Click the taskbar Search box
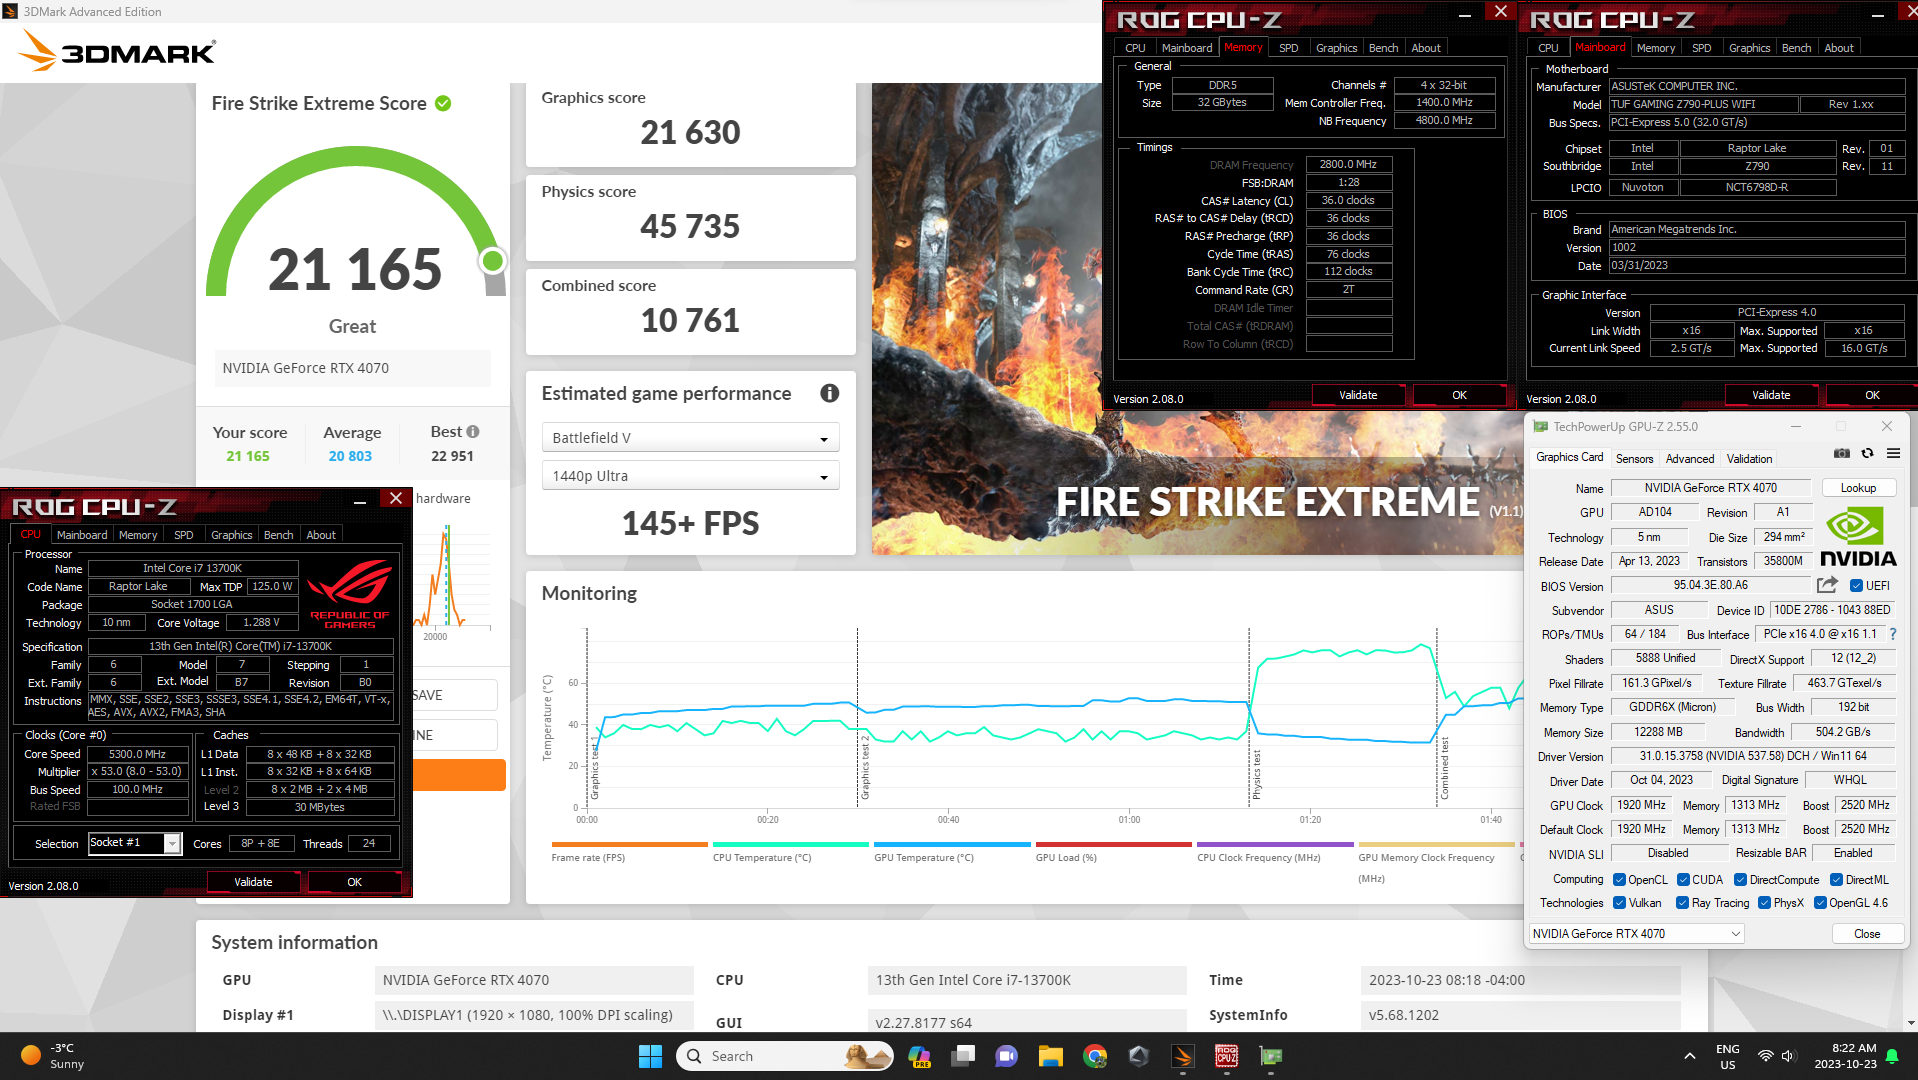 [784, 1056]
